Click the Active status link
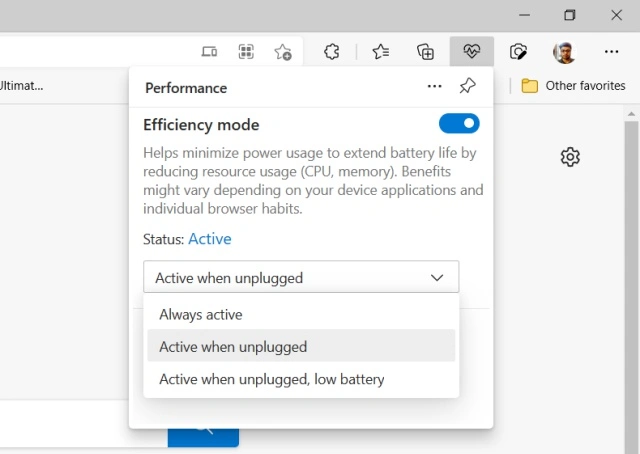This screenshot has height=454, width=640. tap(209, 239)
